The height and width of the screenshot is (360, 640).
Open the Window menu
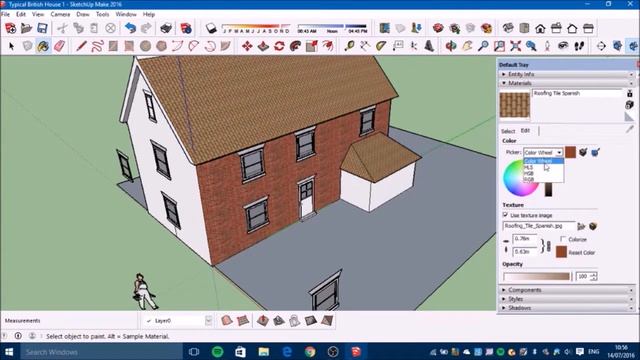(126, 14)
